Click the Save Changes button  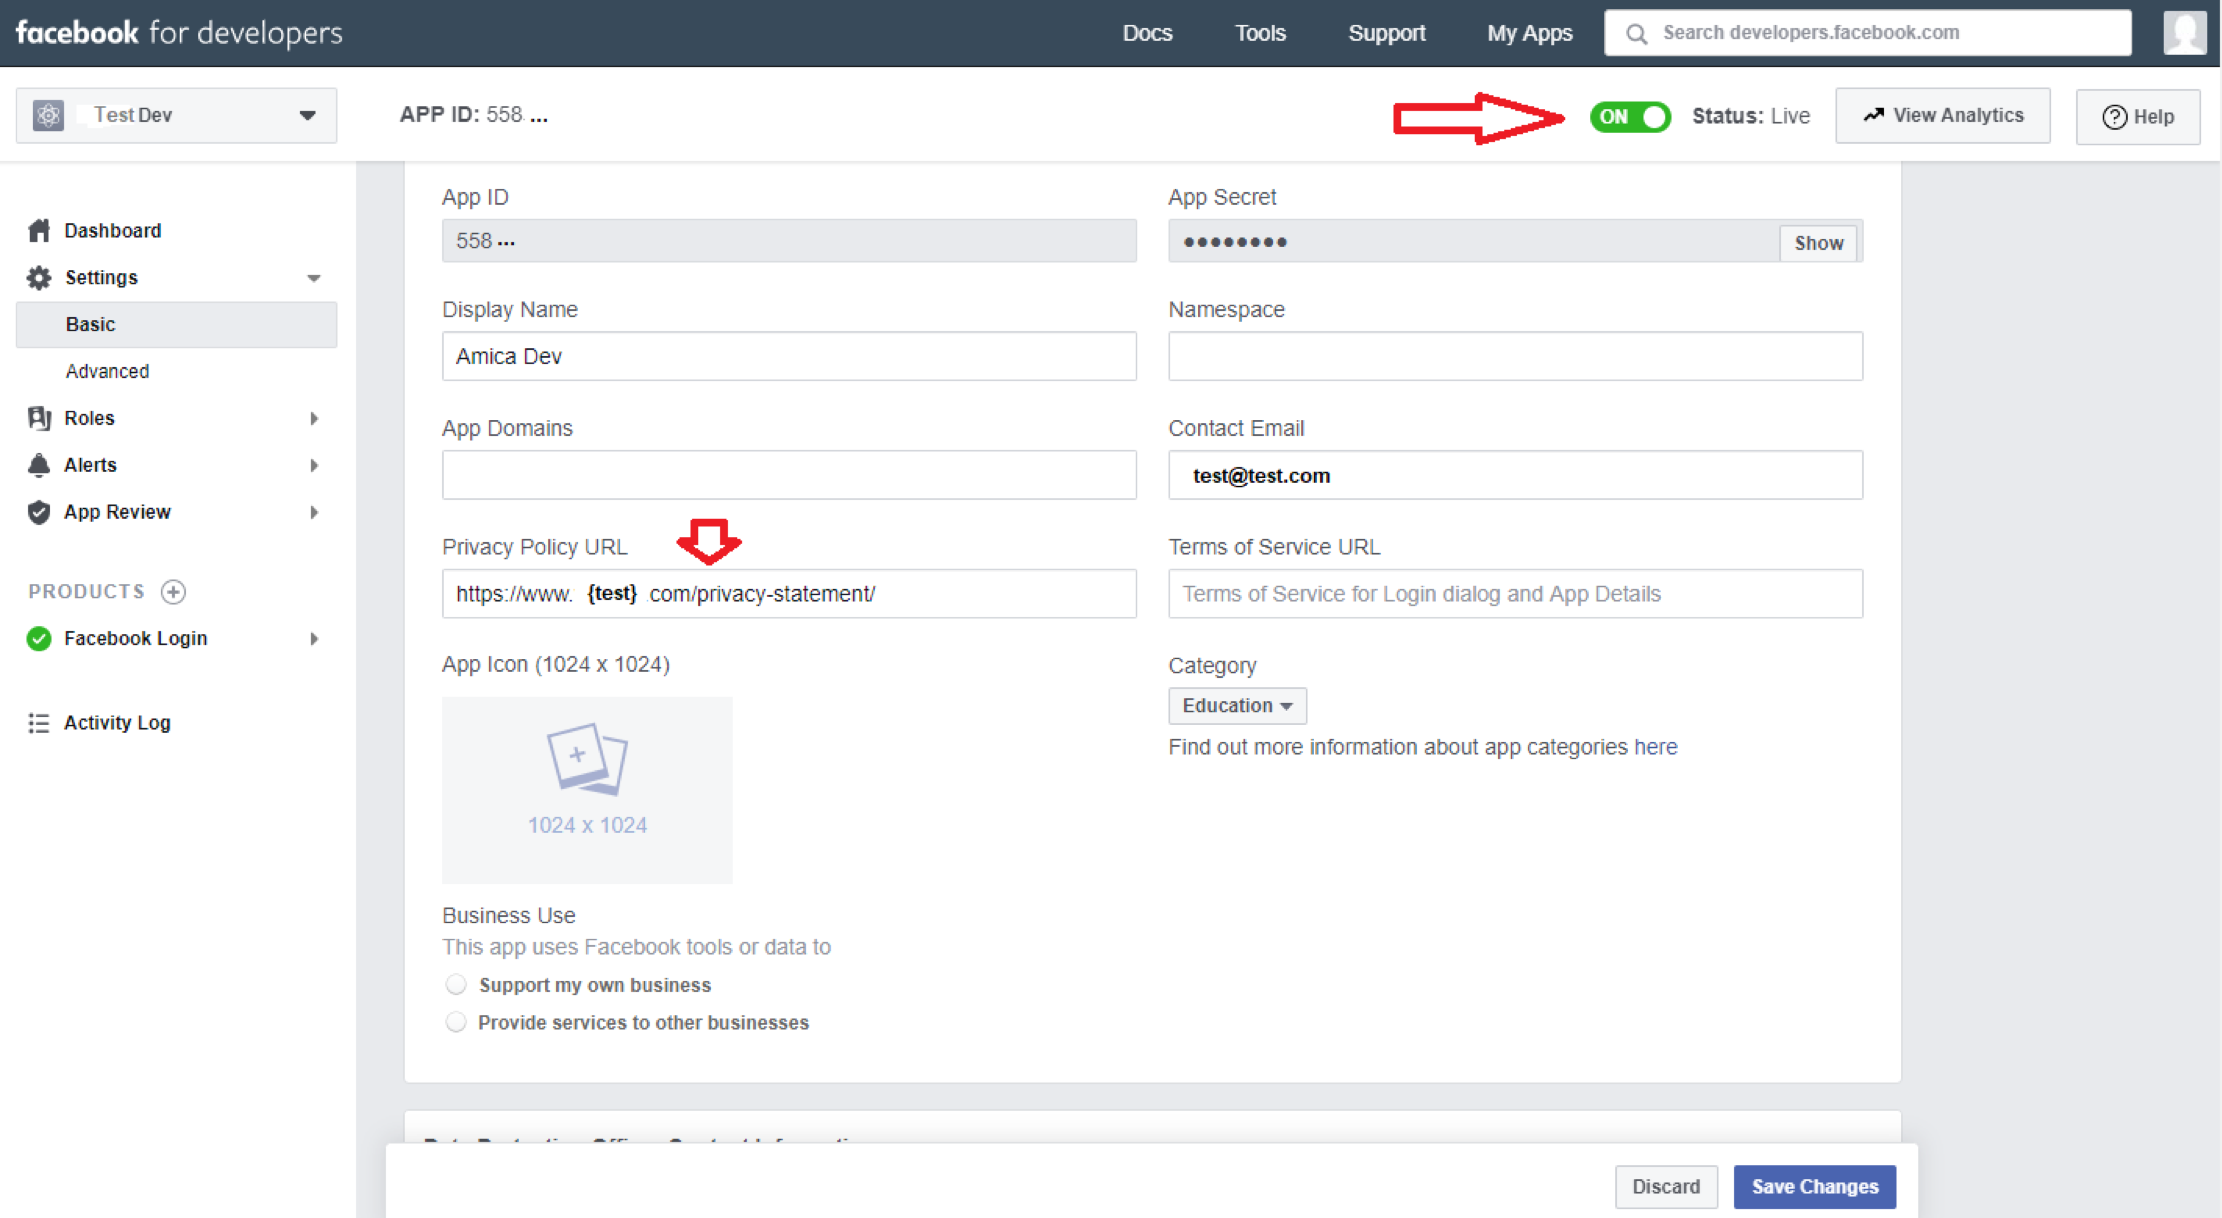(x=1814, y=1187)
